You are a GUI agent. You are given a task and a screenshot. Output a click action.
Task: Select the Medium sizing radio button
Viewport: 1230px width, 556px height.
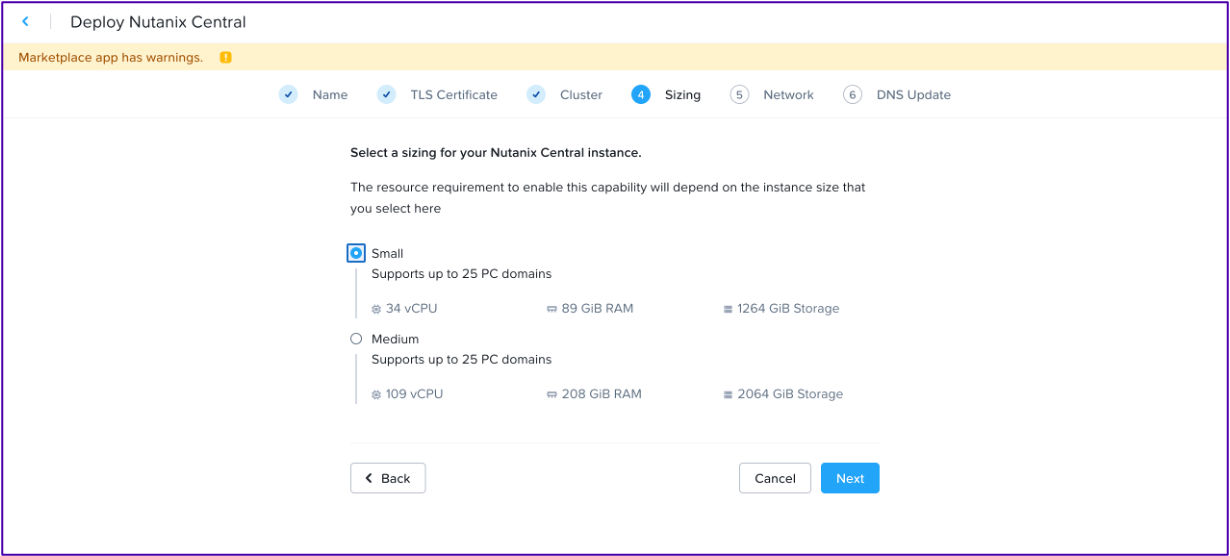356,339
